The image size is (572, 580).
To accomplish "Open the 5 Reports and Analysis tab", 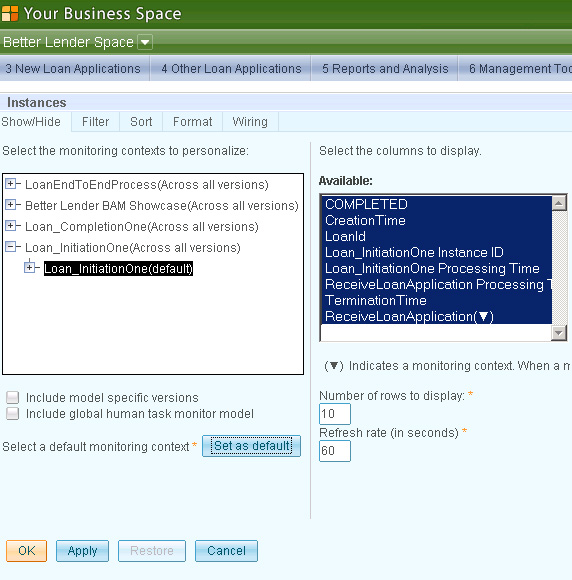I will (x=385, y=68).
